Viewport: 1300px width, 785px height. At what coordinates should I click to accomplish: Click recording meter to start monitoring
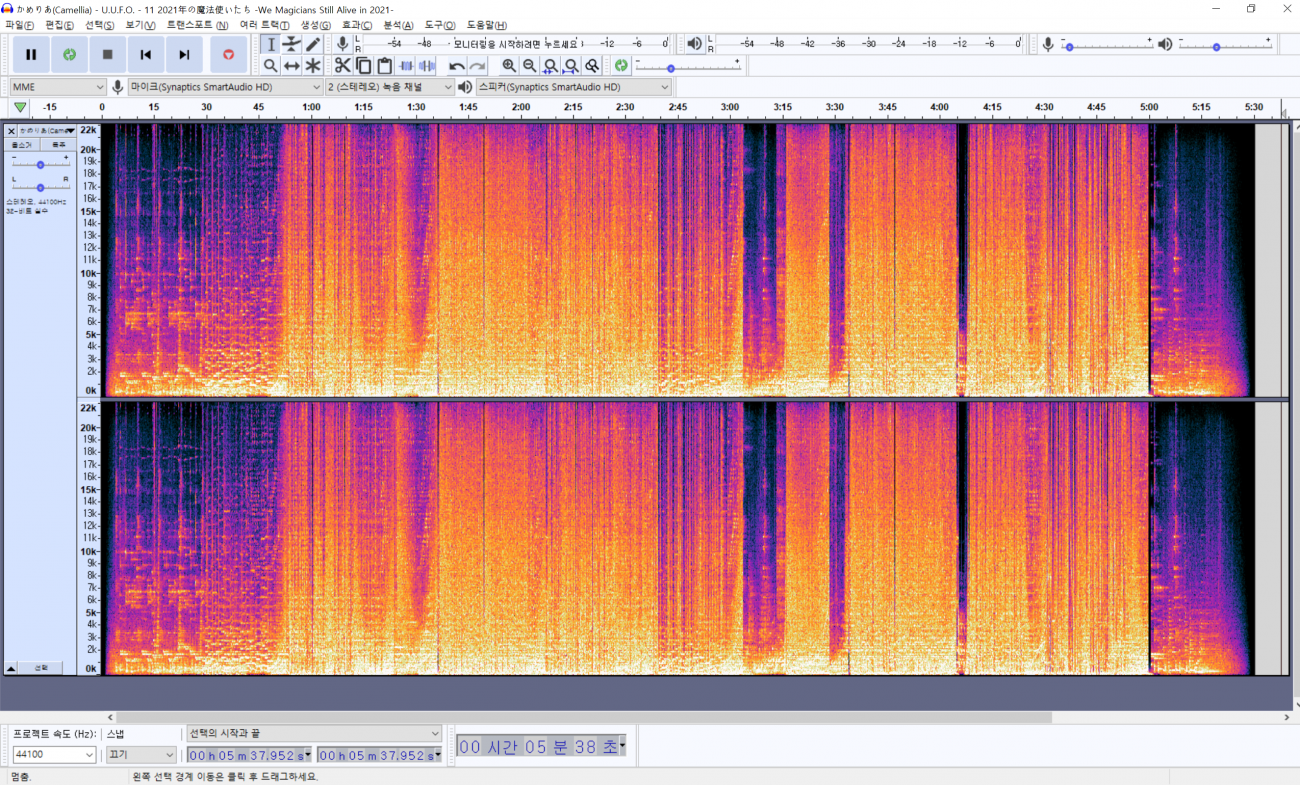click(515, 44)
